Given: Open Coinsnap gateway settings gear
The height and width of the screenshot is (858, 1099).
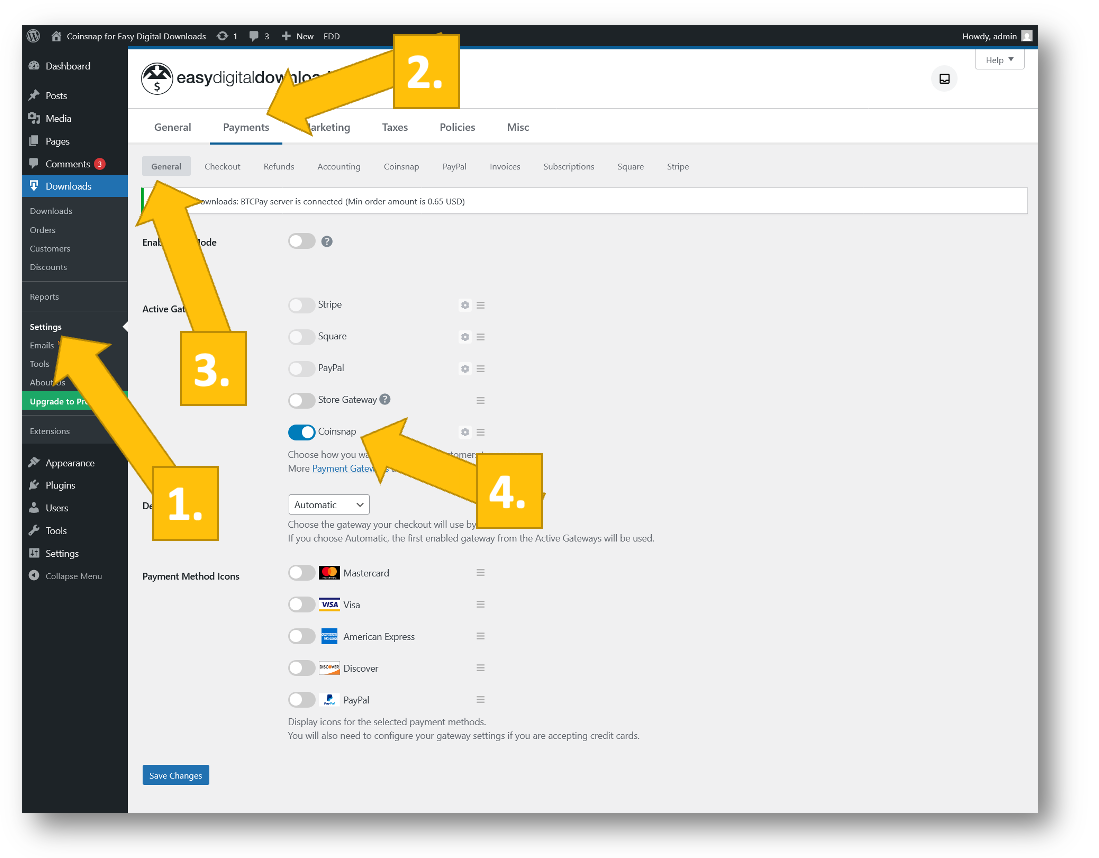Looking at the screenshot, I should [x=465, y=432].
